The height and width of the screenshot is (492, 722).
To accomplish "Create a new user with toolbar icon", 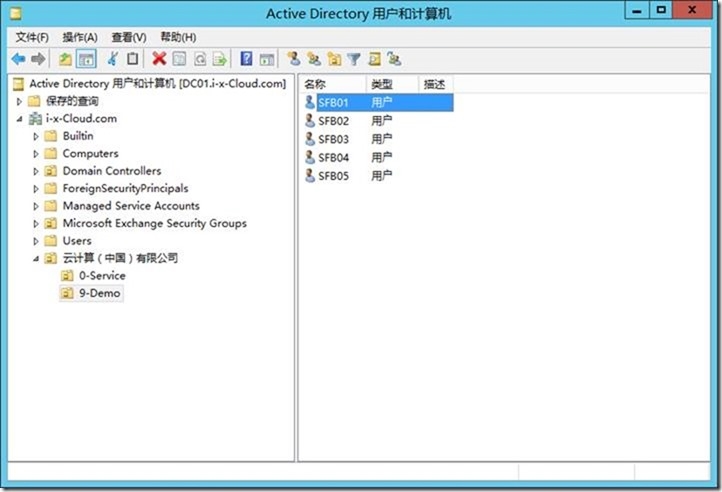I will point(294,59).
